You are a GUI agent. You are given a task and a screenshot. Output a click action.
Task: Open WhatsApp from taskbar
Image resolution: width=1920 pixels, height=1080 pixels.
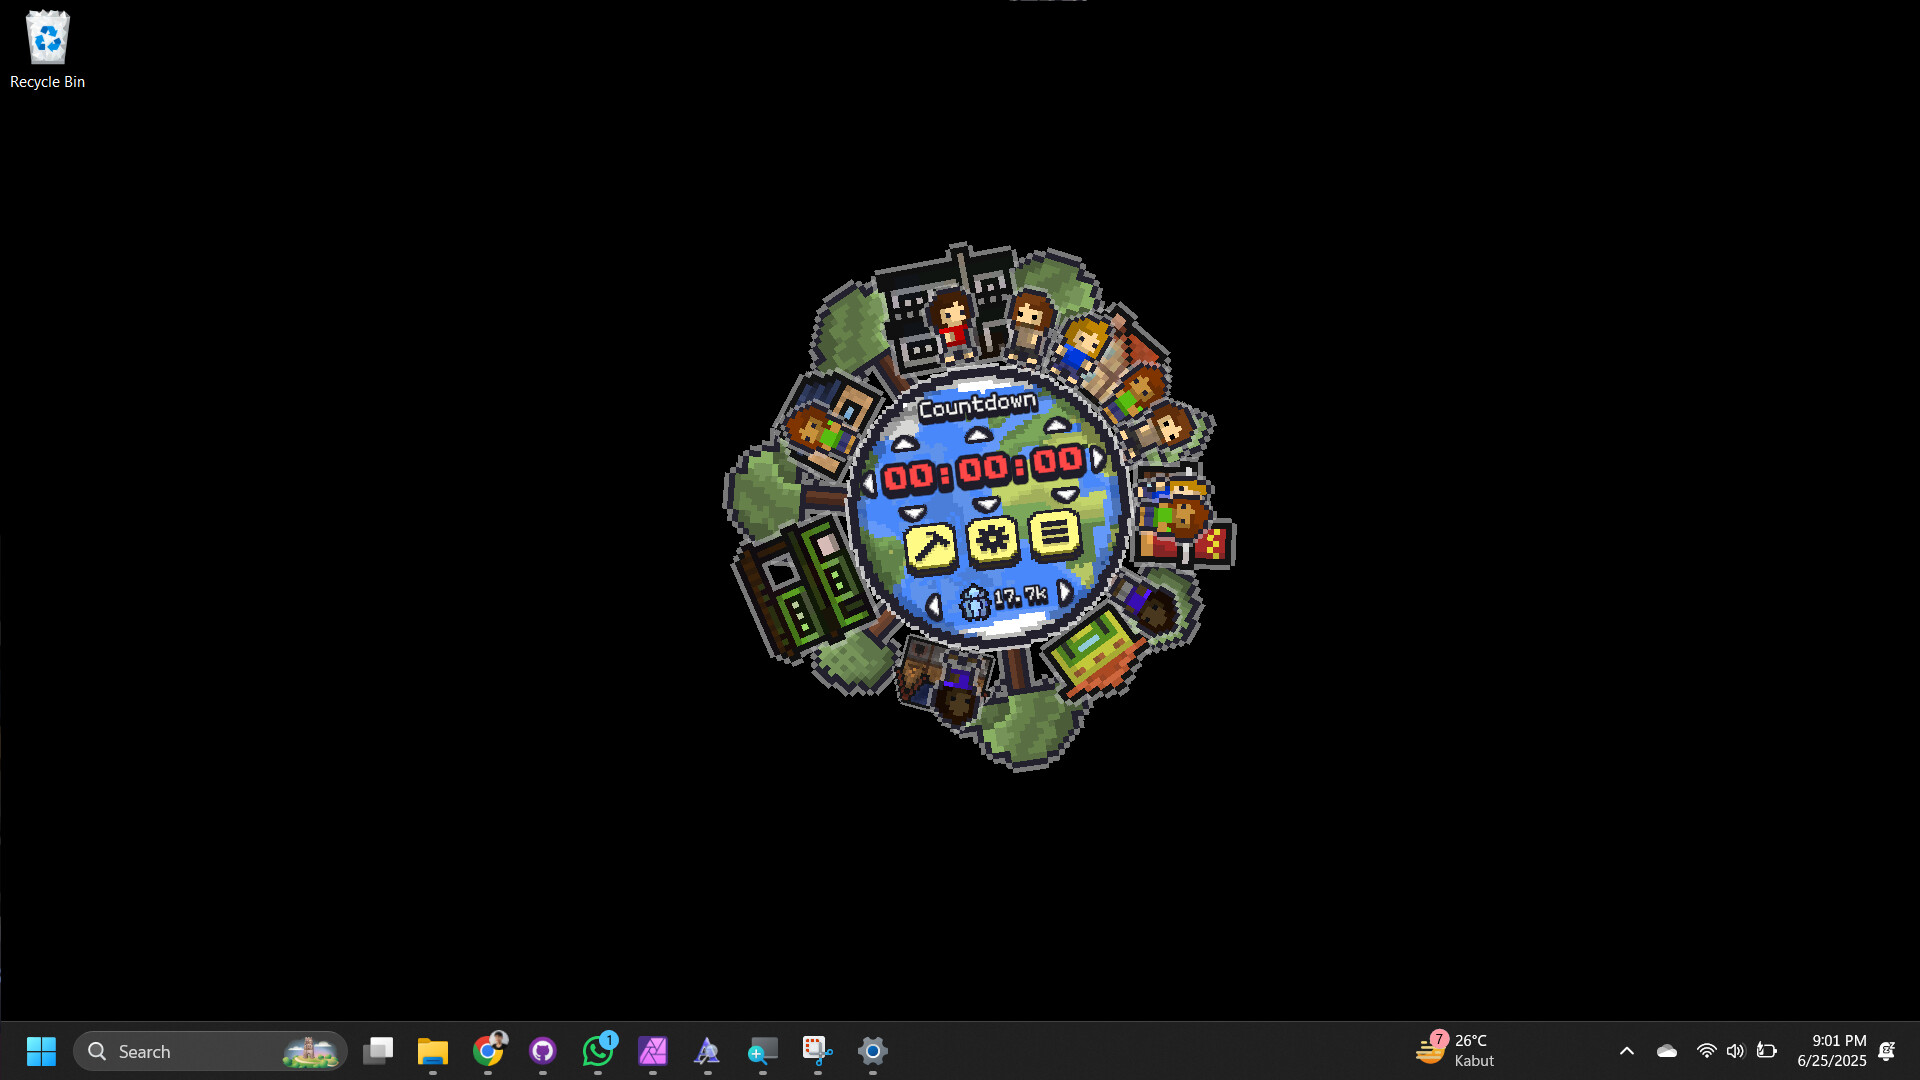[598, 1051]
